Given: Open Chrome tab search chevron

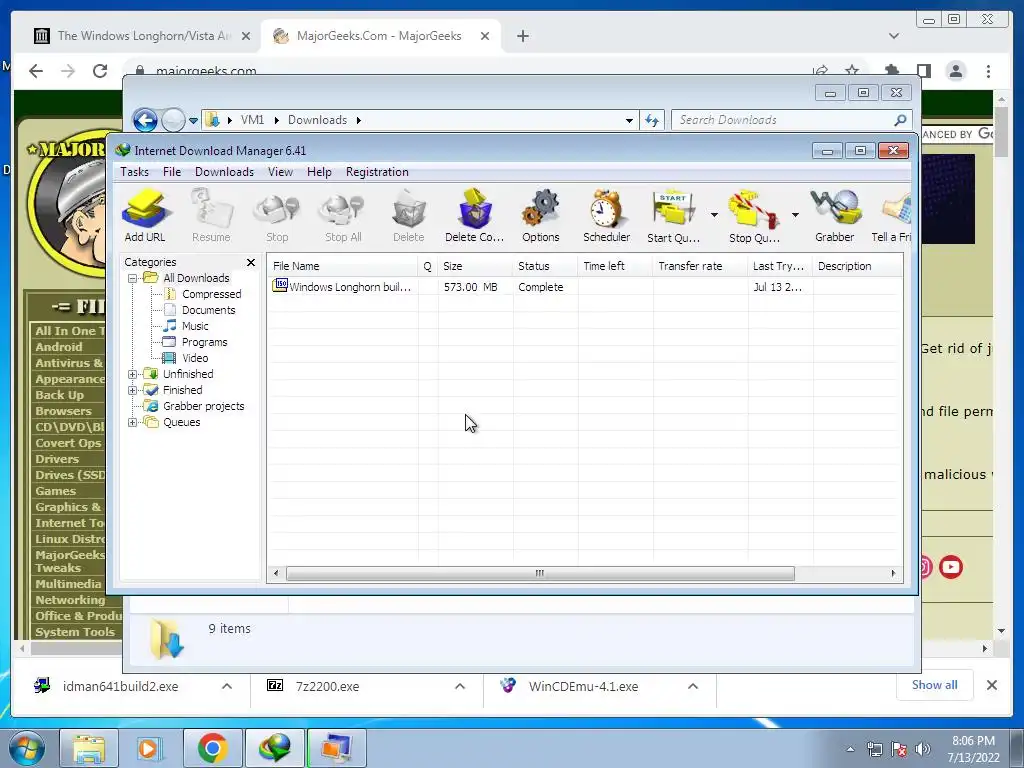Looking at the screenshot, I should click(x=893, y=36).
